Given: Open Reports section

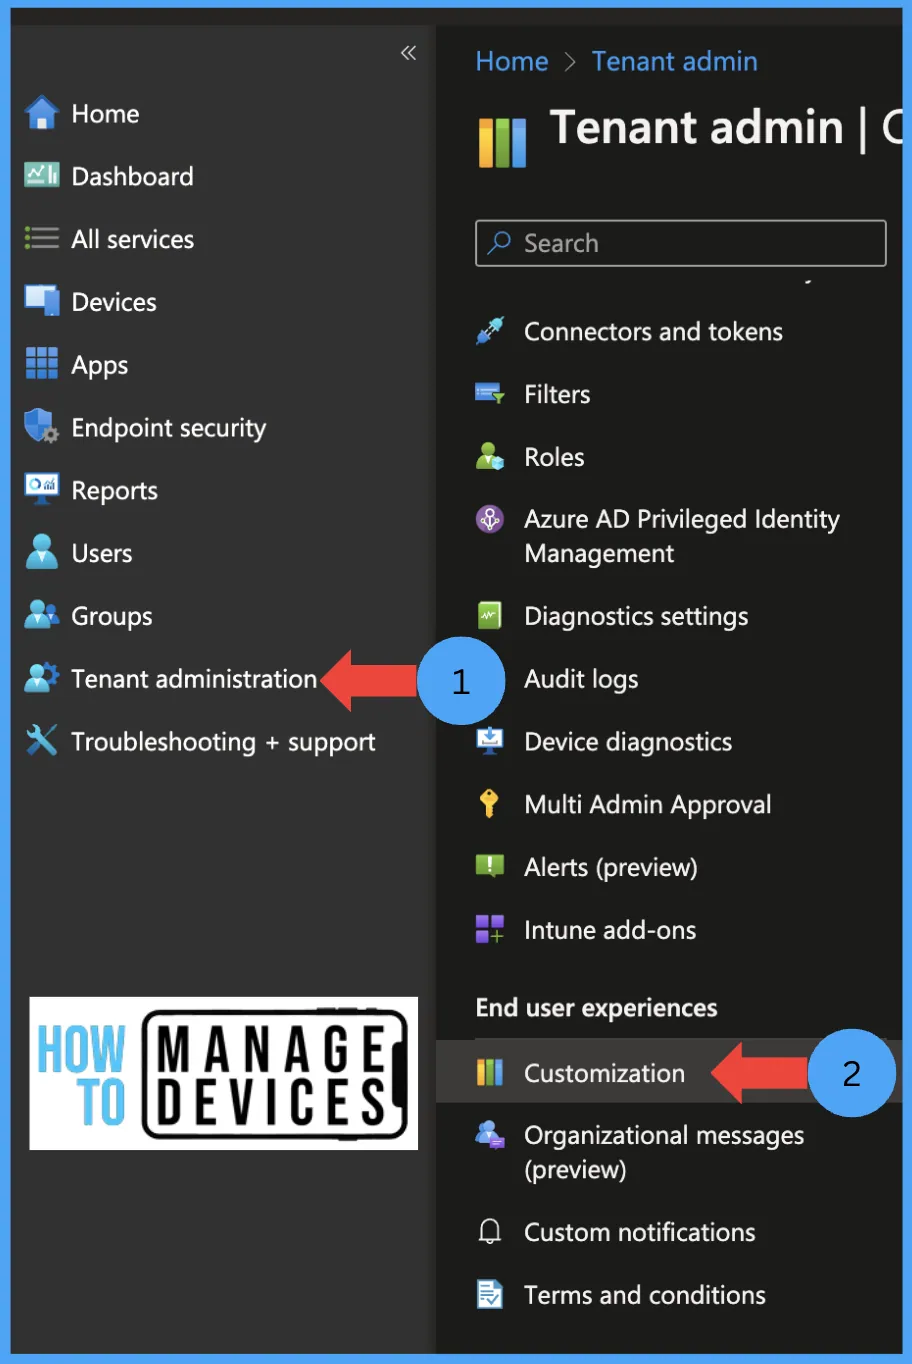Looking at the screenshot, I should pos(115,491).
